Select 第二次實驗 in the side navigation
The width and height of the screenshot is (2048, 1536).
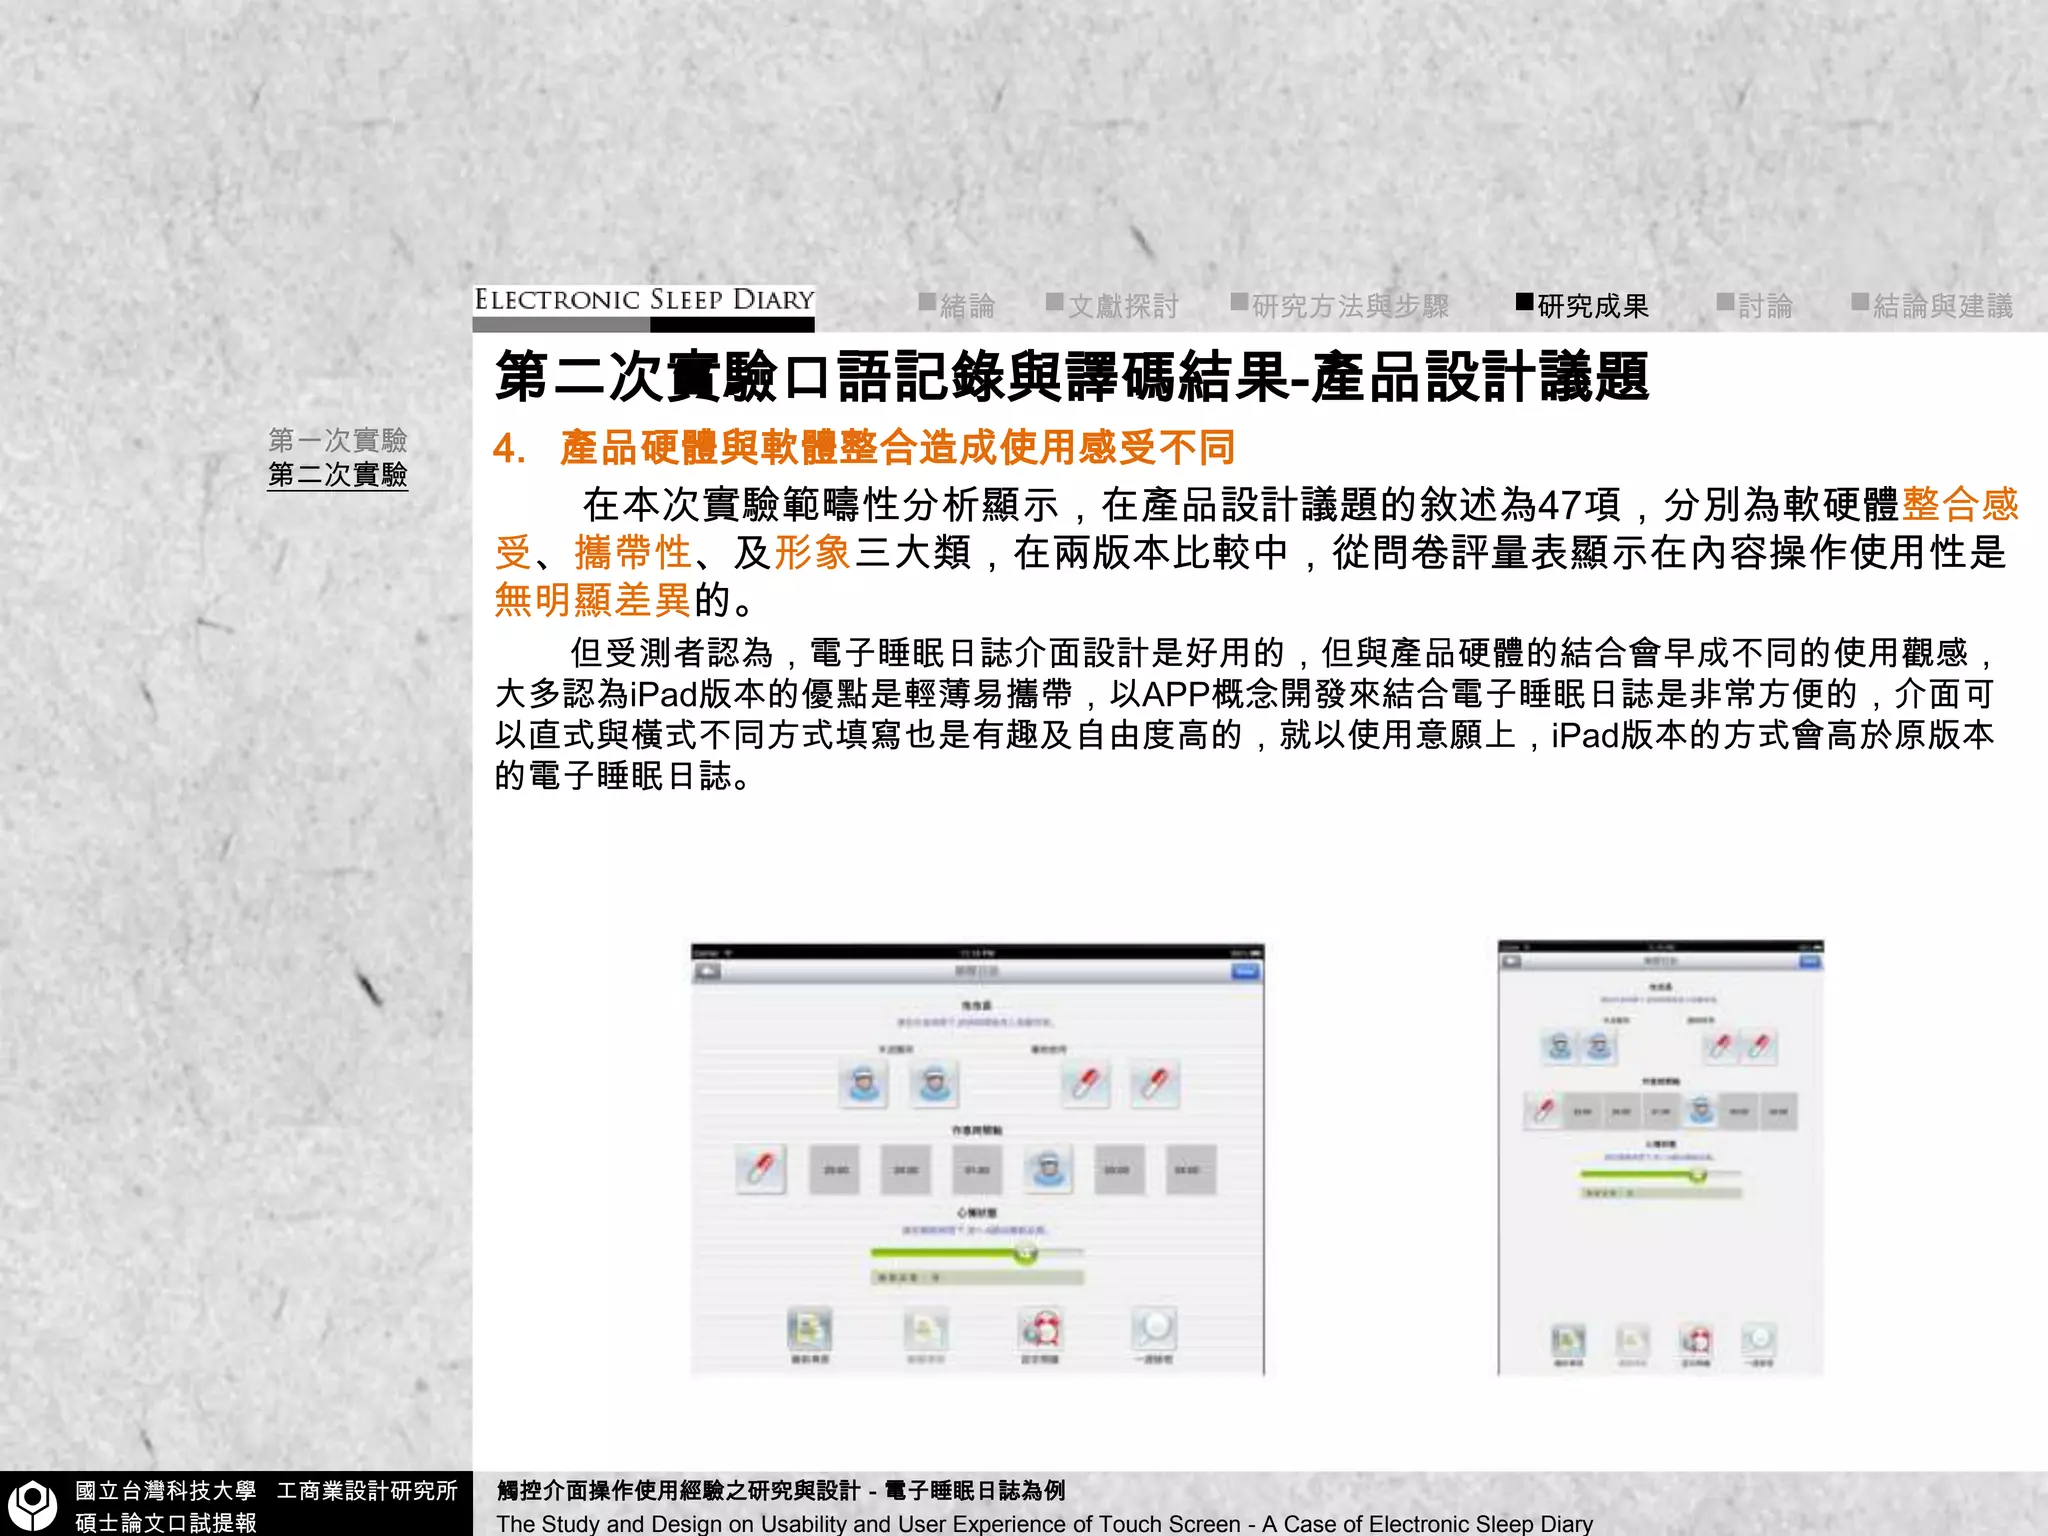(x=337, y=474)
